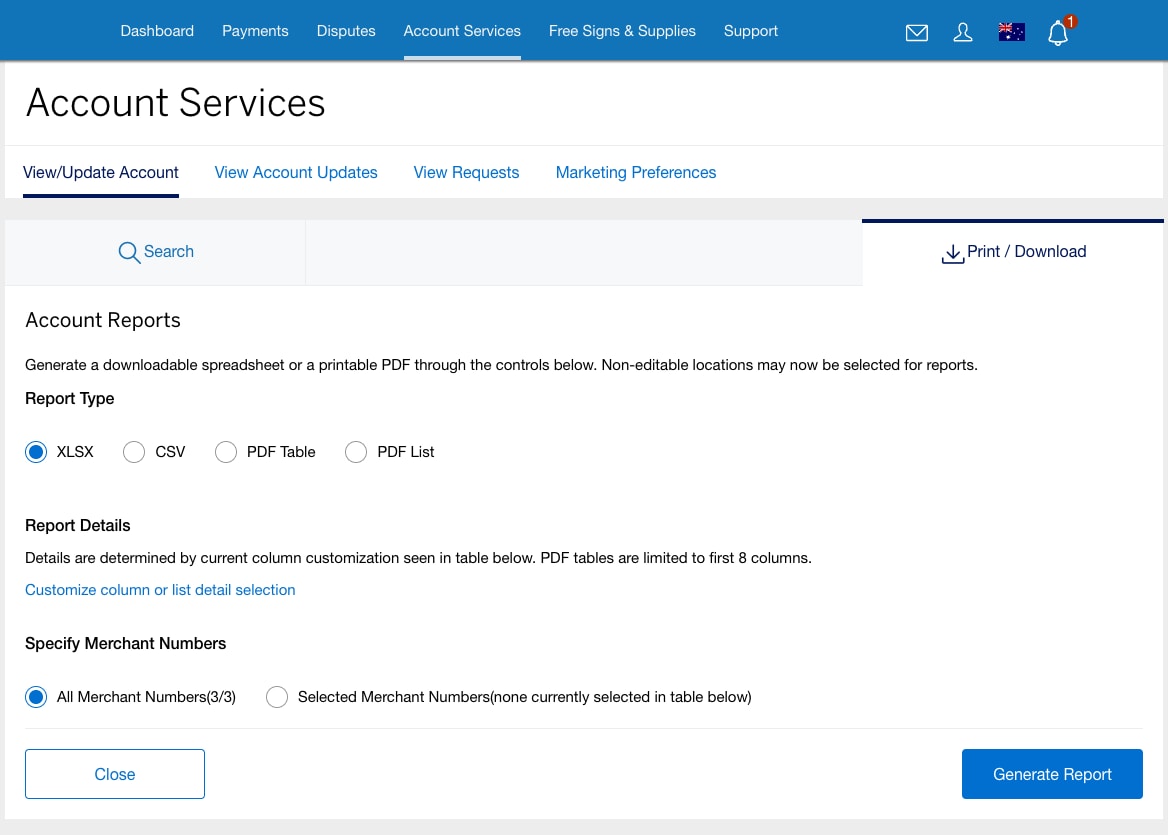Select the PDF List report type
This screenshot has width=1168, height=835.
(x=356, y=452)
